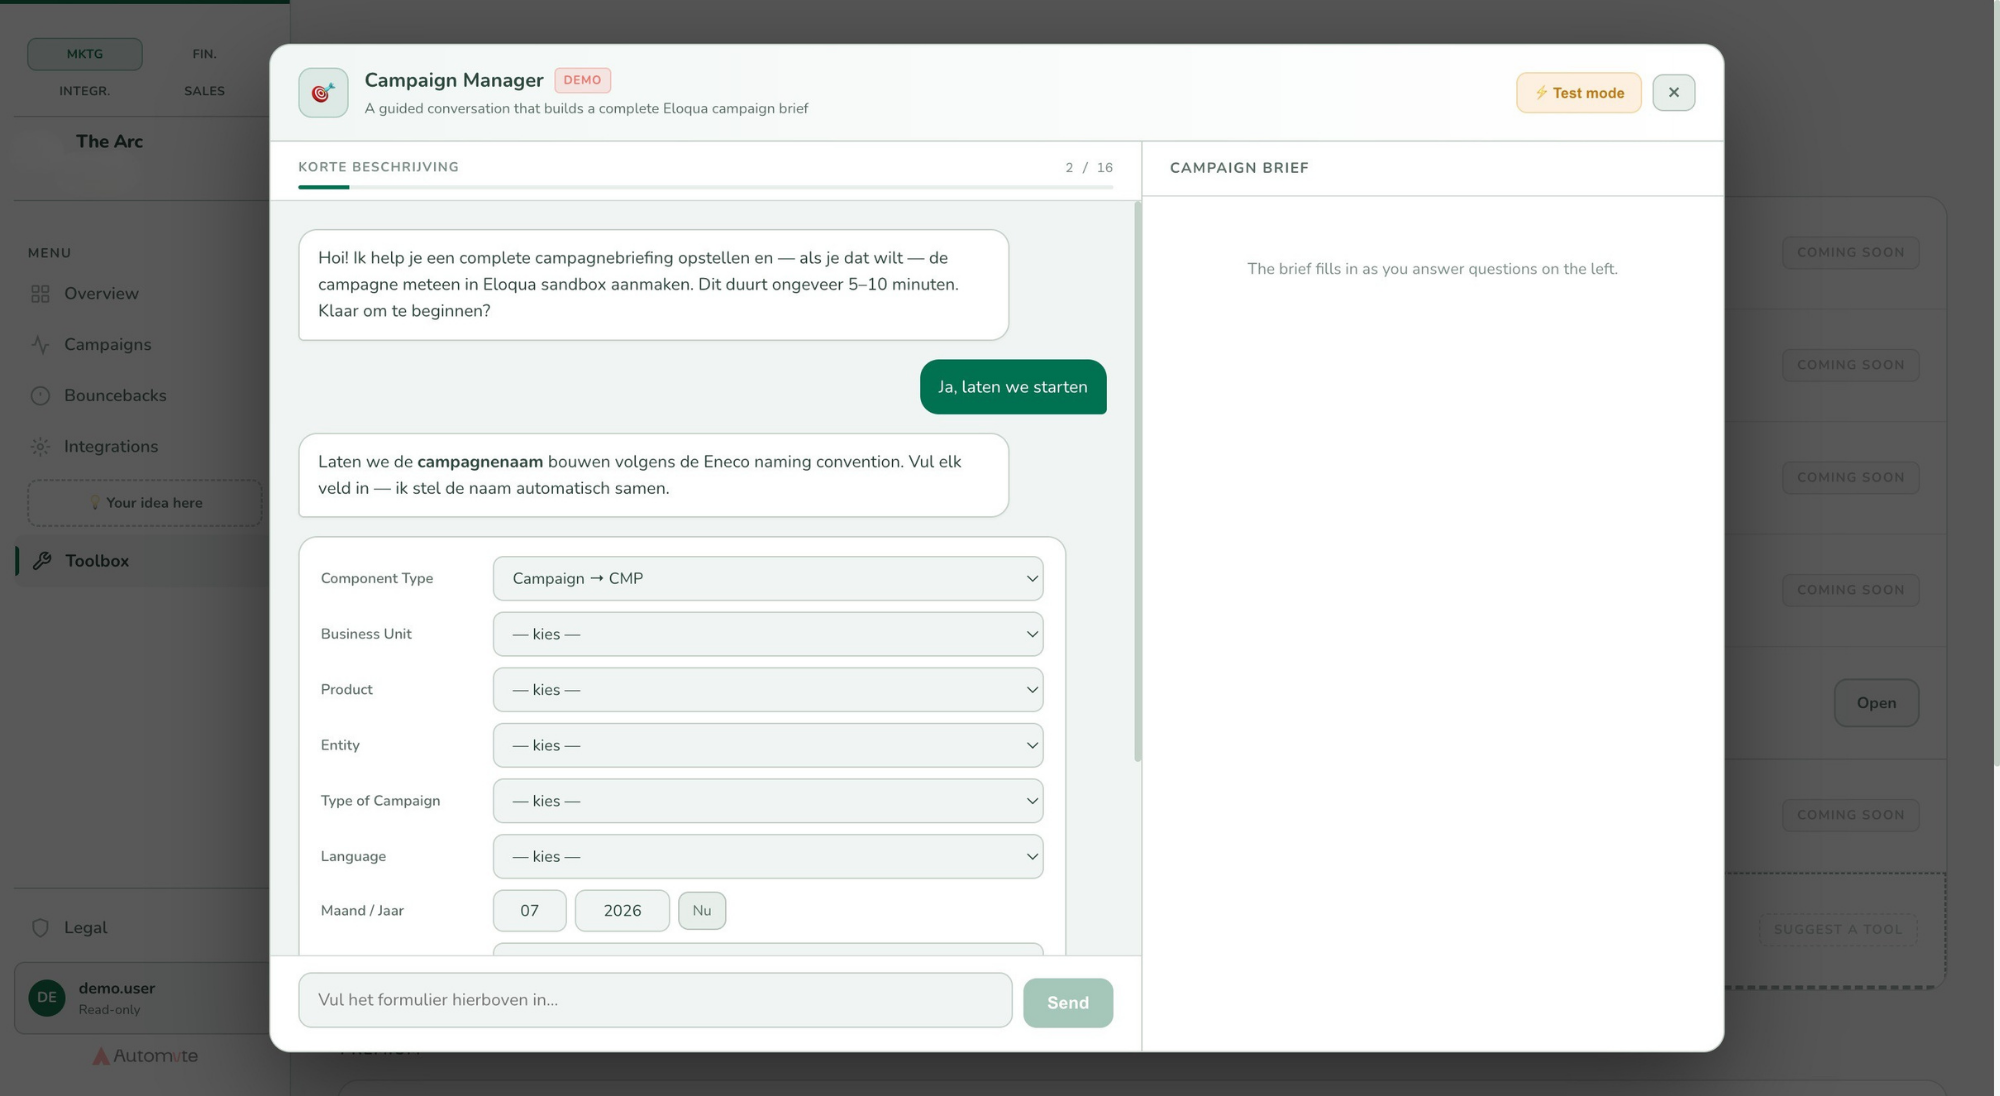Switch to the FIN. tab
This screenshot has width=2000, height=1096.
point(204,54)
